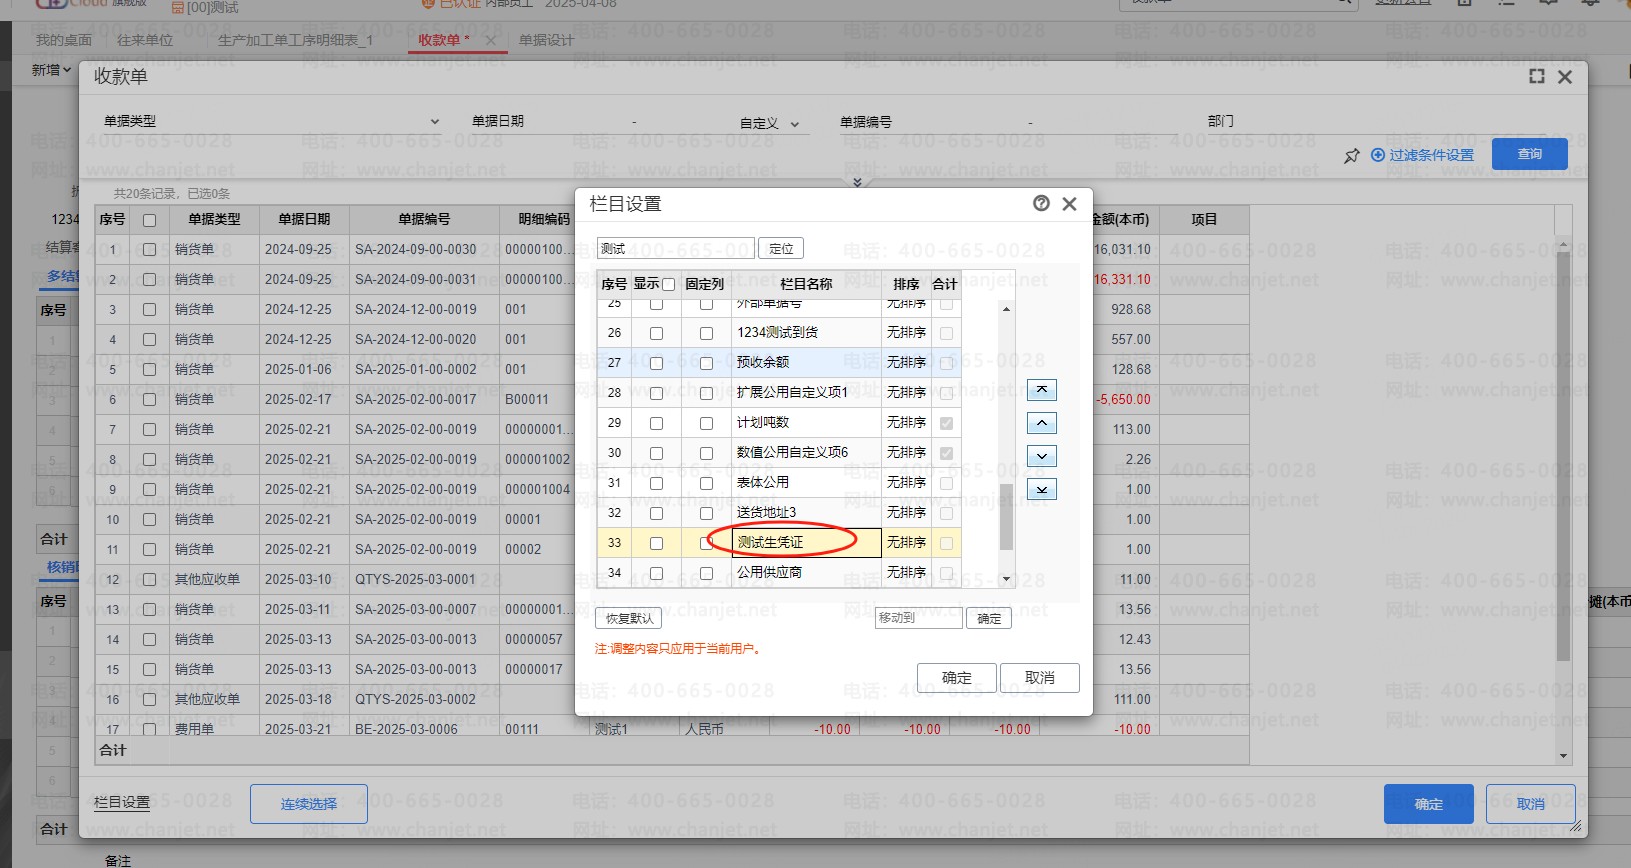
Task: Open 排序 dropdown for row 公用供应商
Action: [906, 572]
